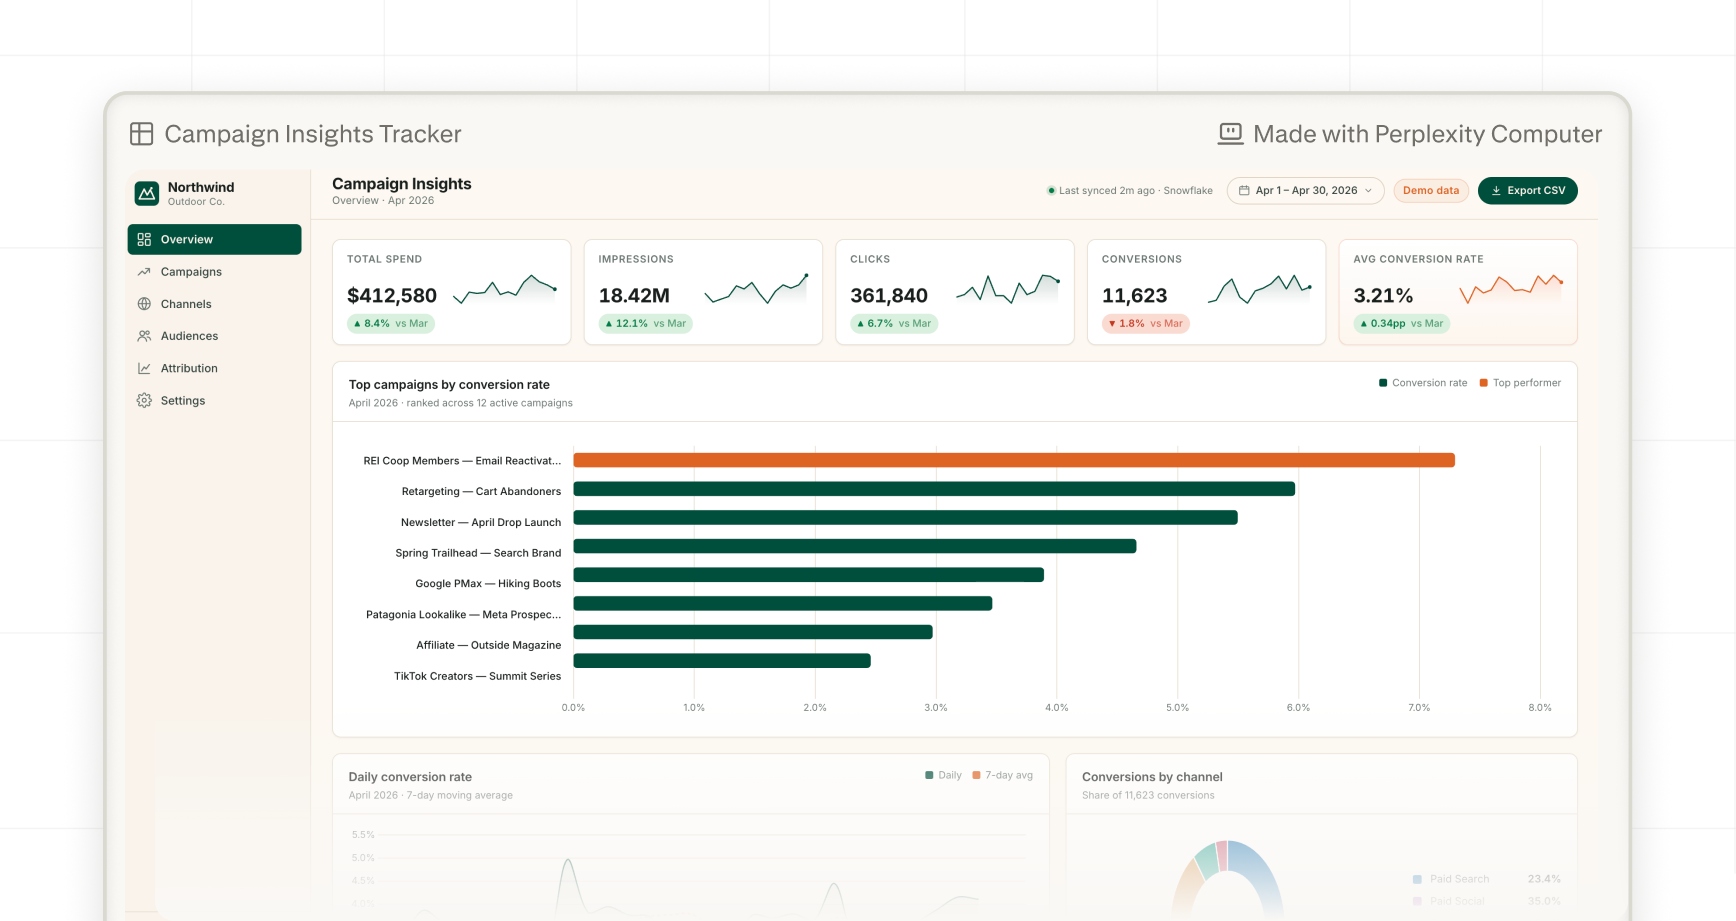Click the Attribution chart icon
Screen dimensions: 1736x921
pyautogui.click(x=144, y=368)
